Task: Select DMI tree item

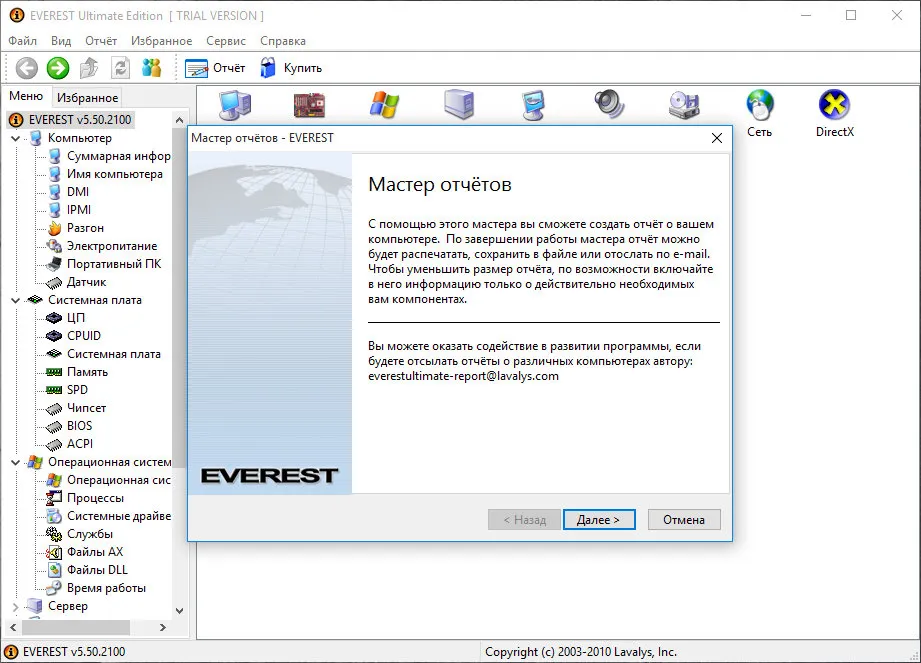Action: (69, 192)
